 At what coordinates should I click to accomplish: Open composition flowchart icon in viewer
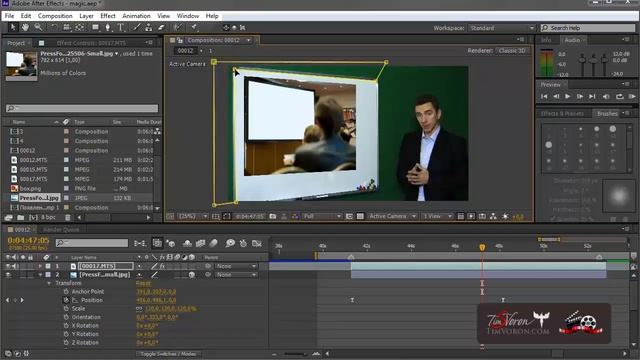pos(493,216)
